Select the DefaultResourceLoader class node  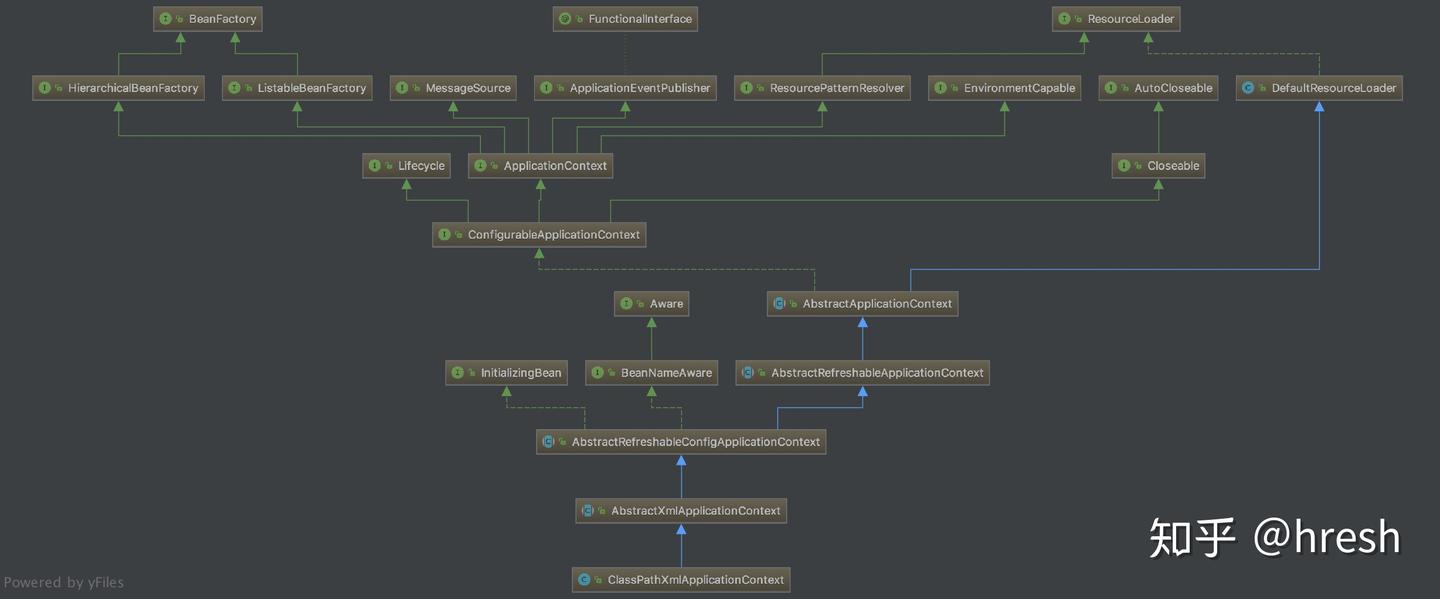click(1319, 88)
